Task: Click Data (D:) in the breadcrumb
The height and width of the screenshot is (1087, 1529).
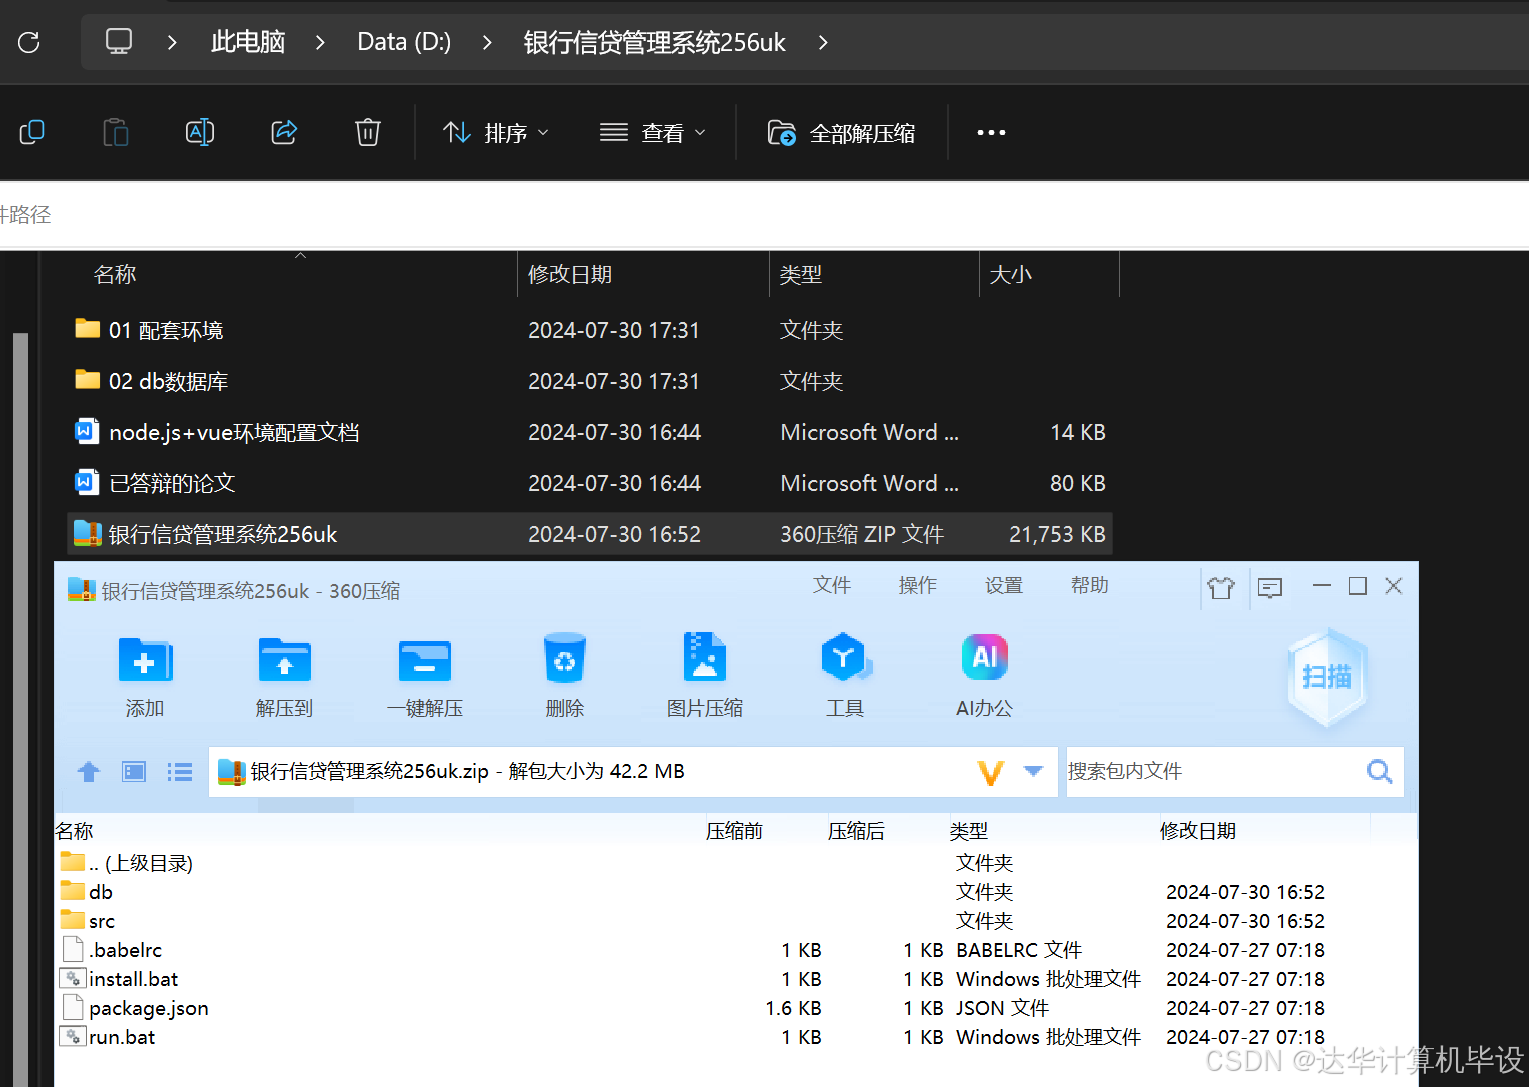Action: (x=404, y=42)
